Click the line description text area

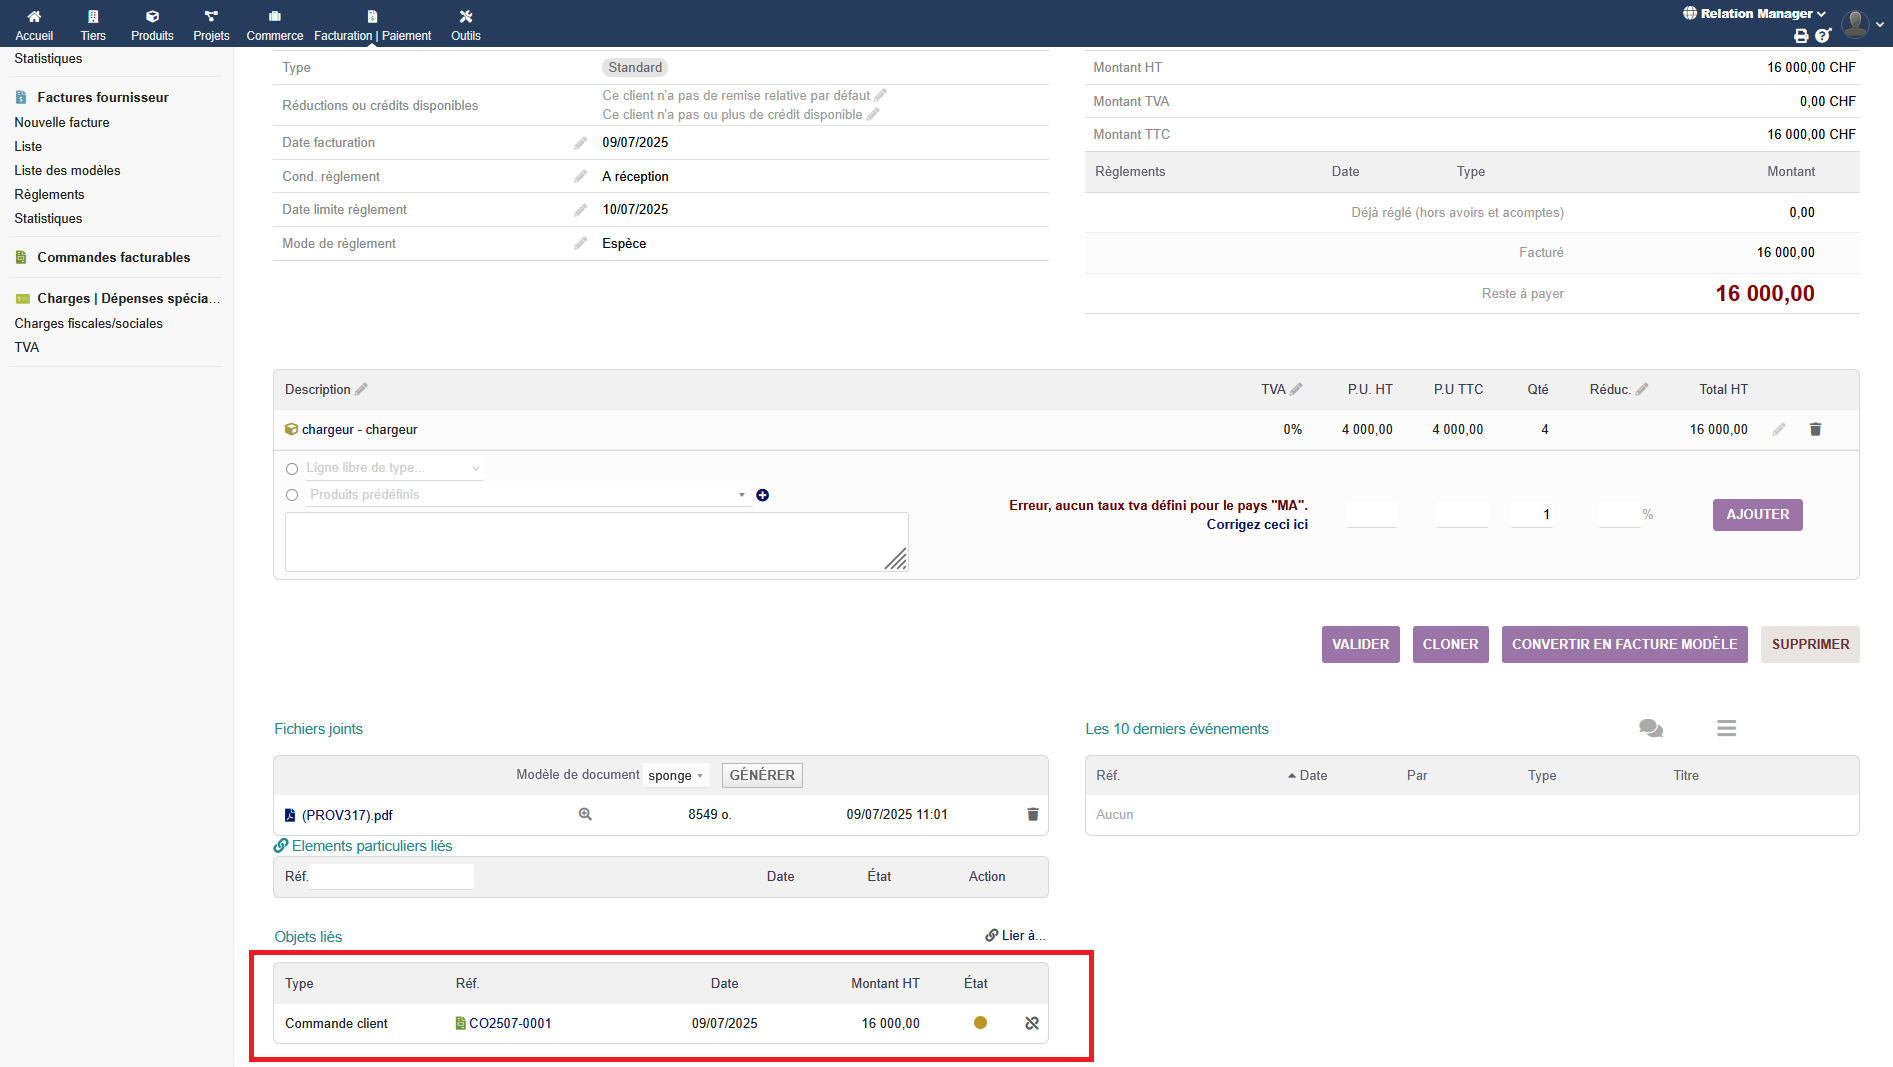point(596,542)
